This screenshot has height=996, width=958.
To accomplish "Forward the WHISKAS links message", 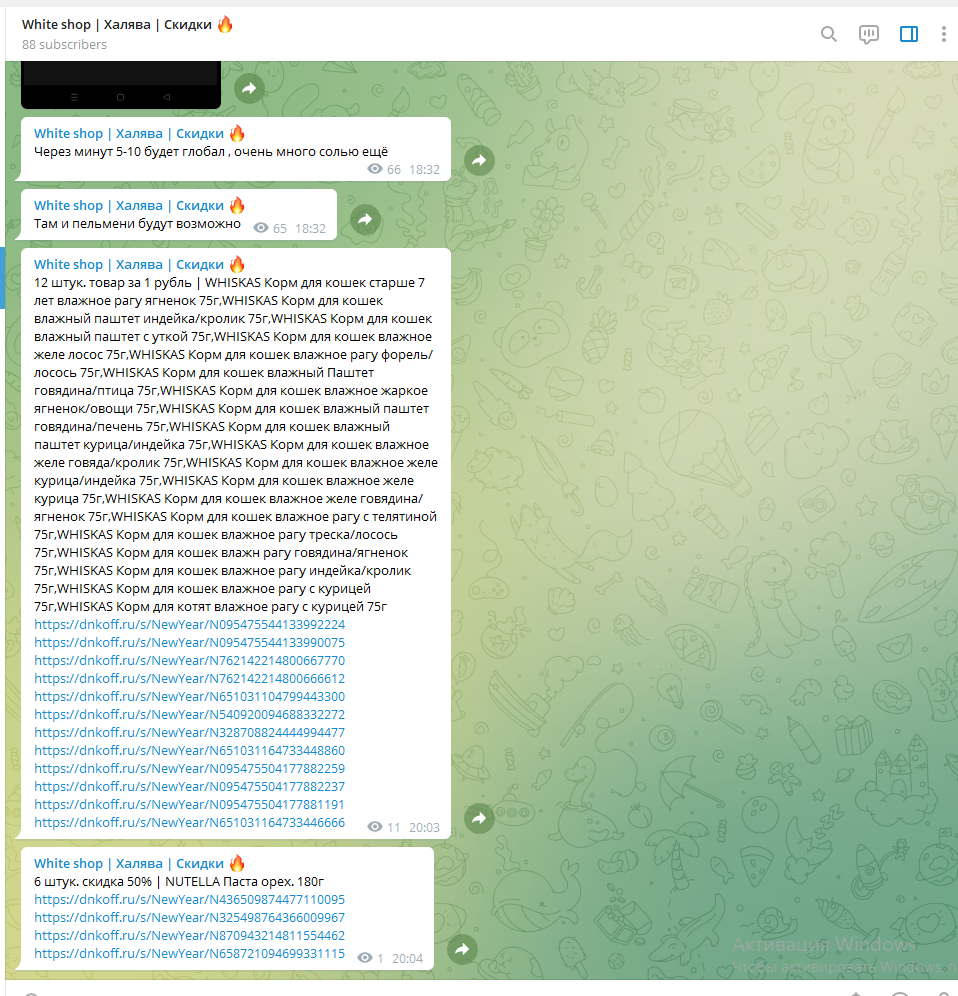I will pyautogui.click(x=479, y=818).
